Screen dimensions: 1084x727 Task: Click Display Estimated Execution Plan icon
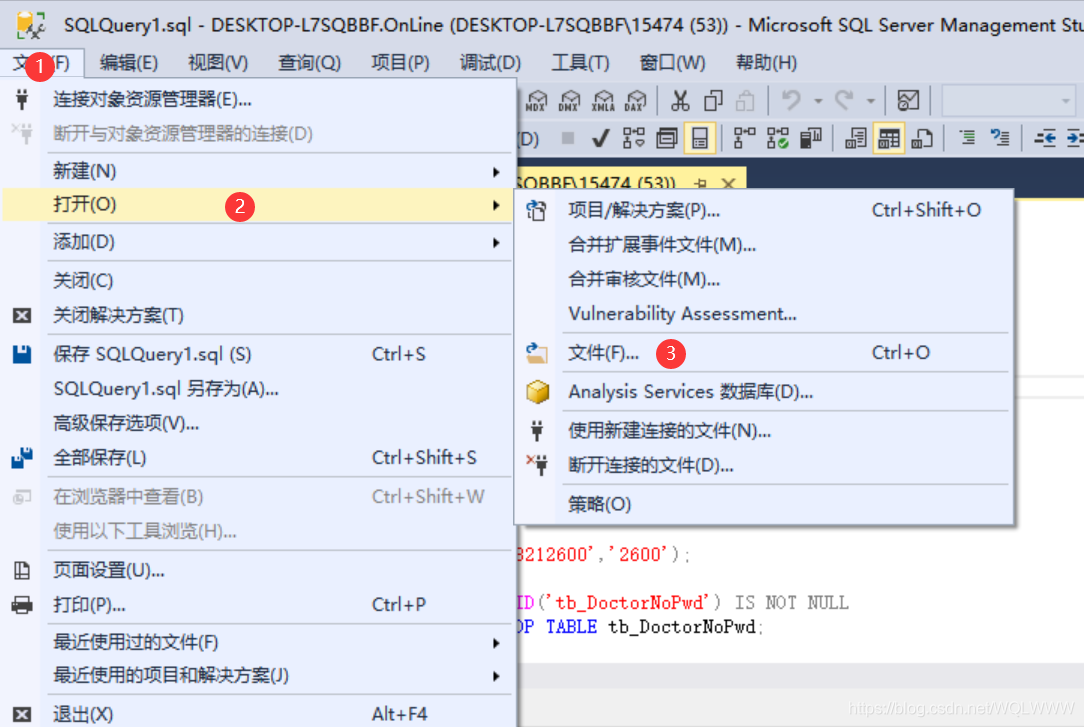tap(633, 139)
